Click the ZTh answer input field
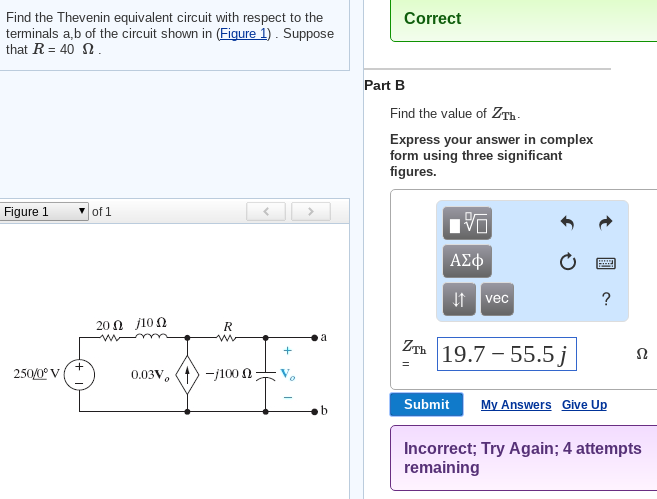Image resolution: width=657 pixels, height=499 pixels. 507,354
